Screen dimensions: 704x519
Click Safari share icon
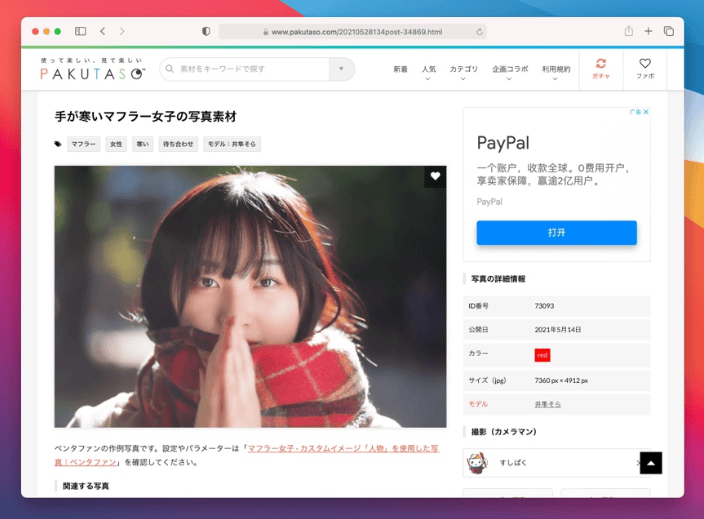[x=629, y=32]
